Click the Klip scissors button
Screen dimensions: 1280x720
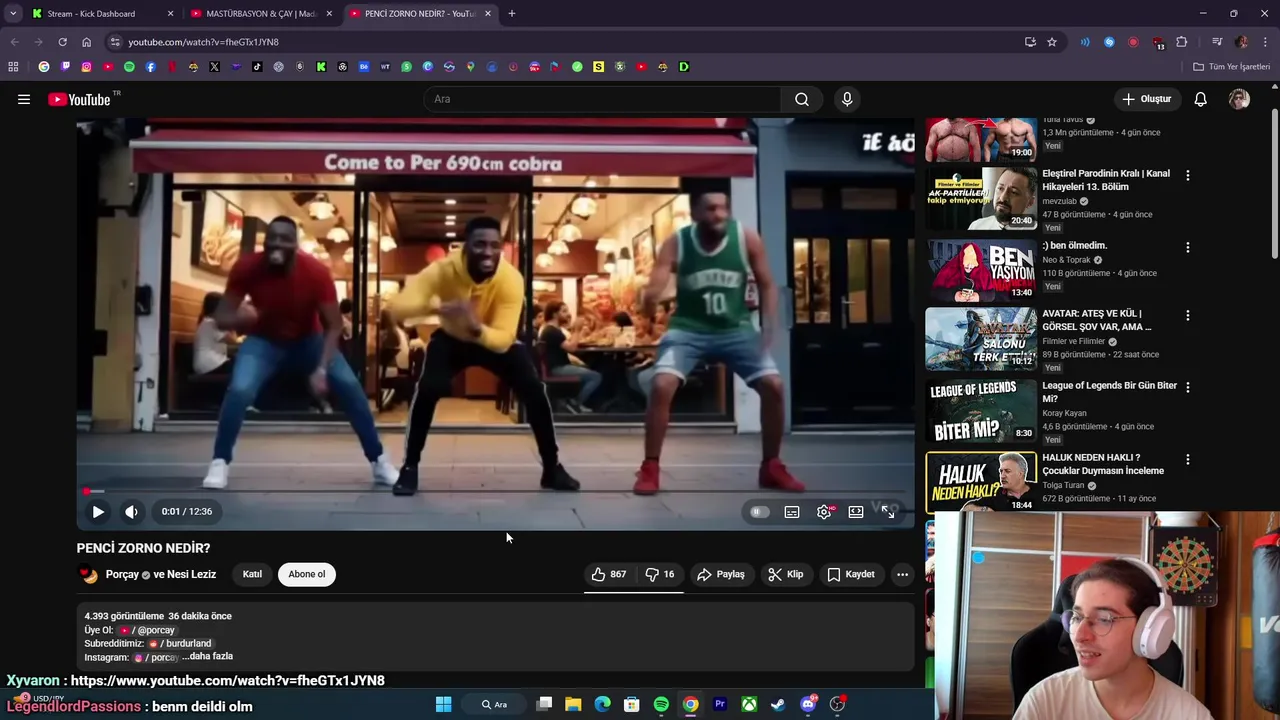786,574
